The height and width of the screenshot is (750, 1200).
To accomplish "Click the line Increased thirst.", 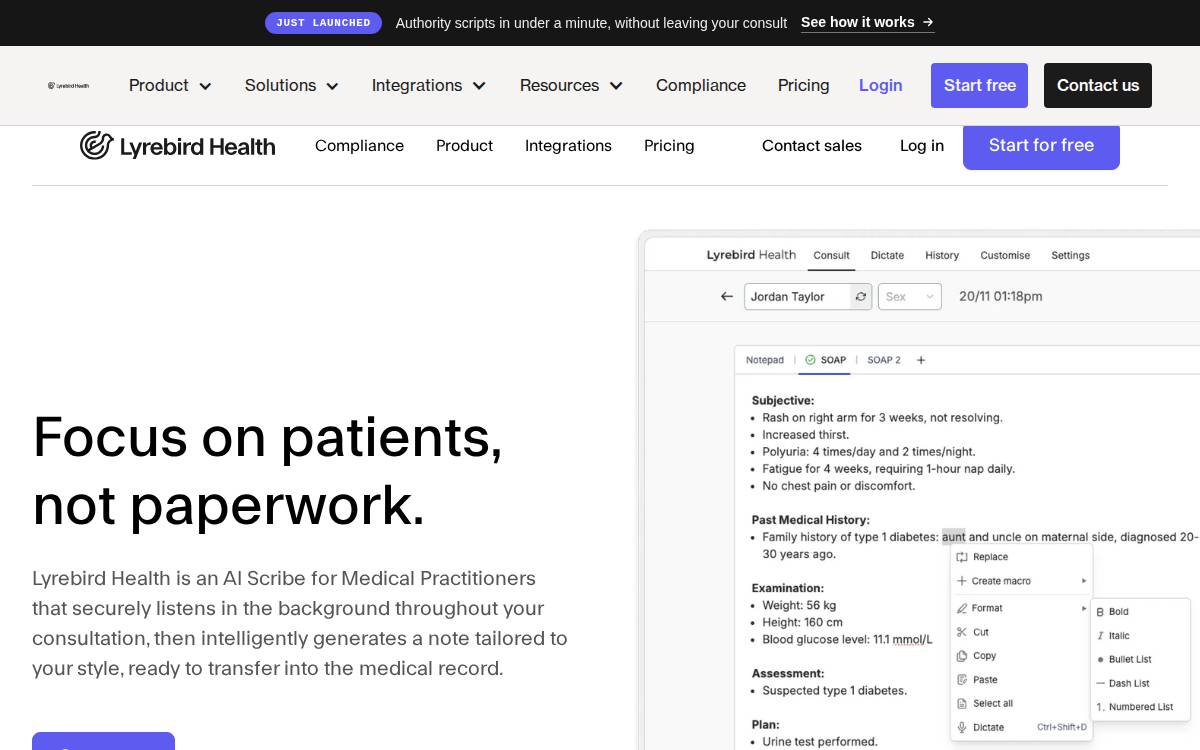I will point(806,435).
